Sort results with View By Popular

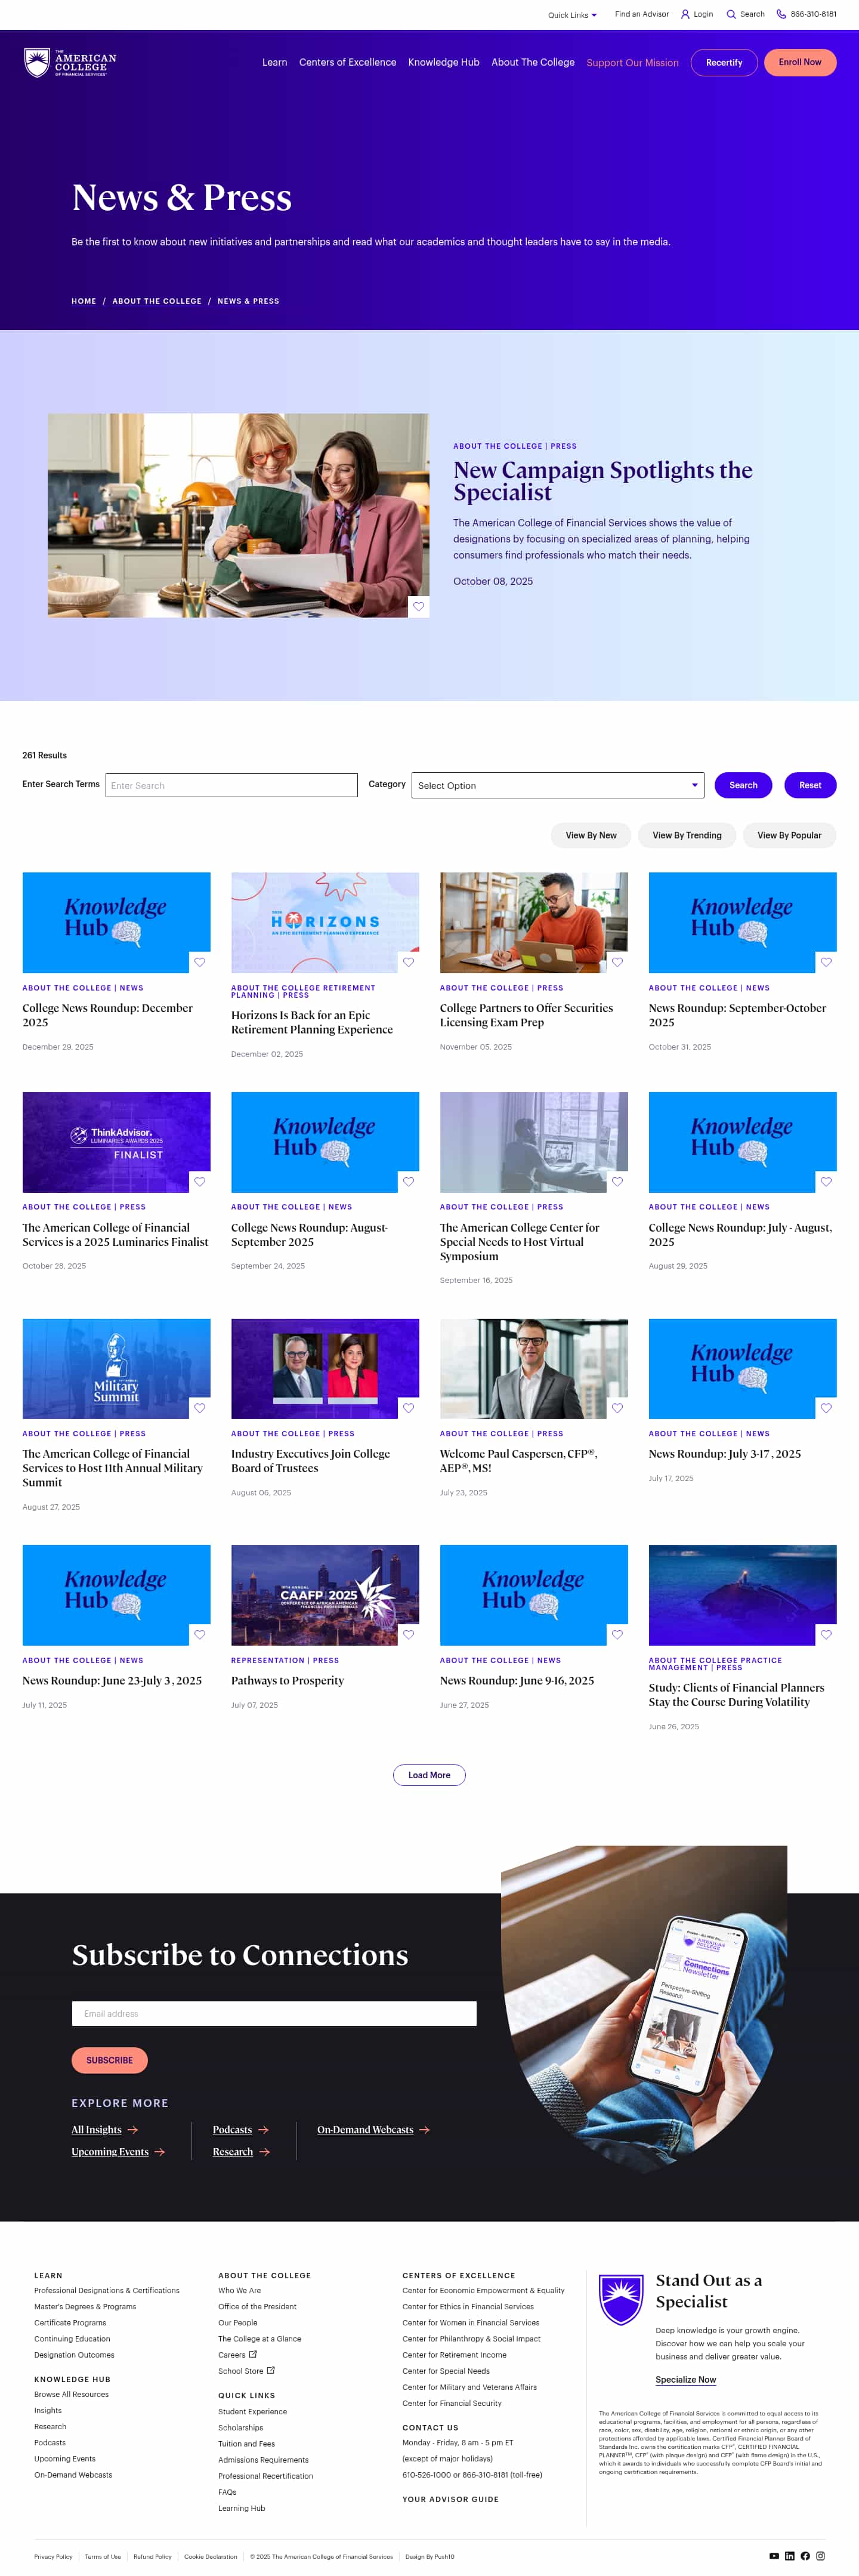point(789,835)
